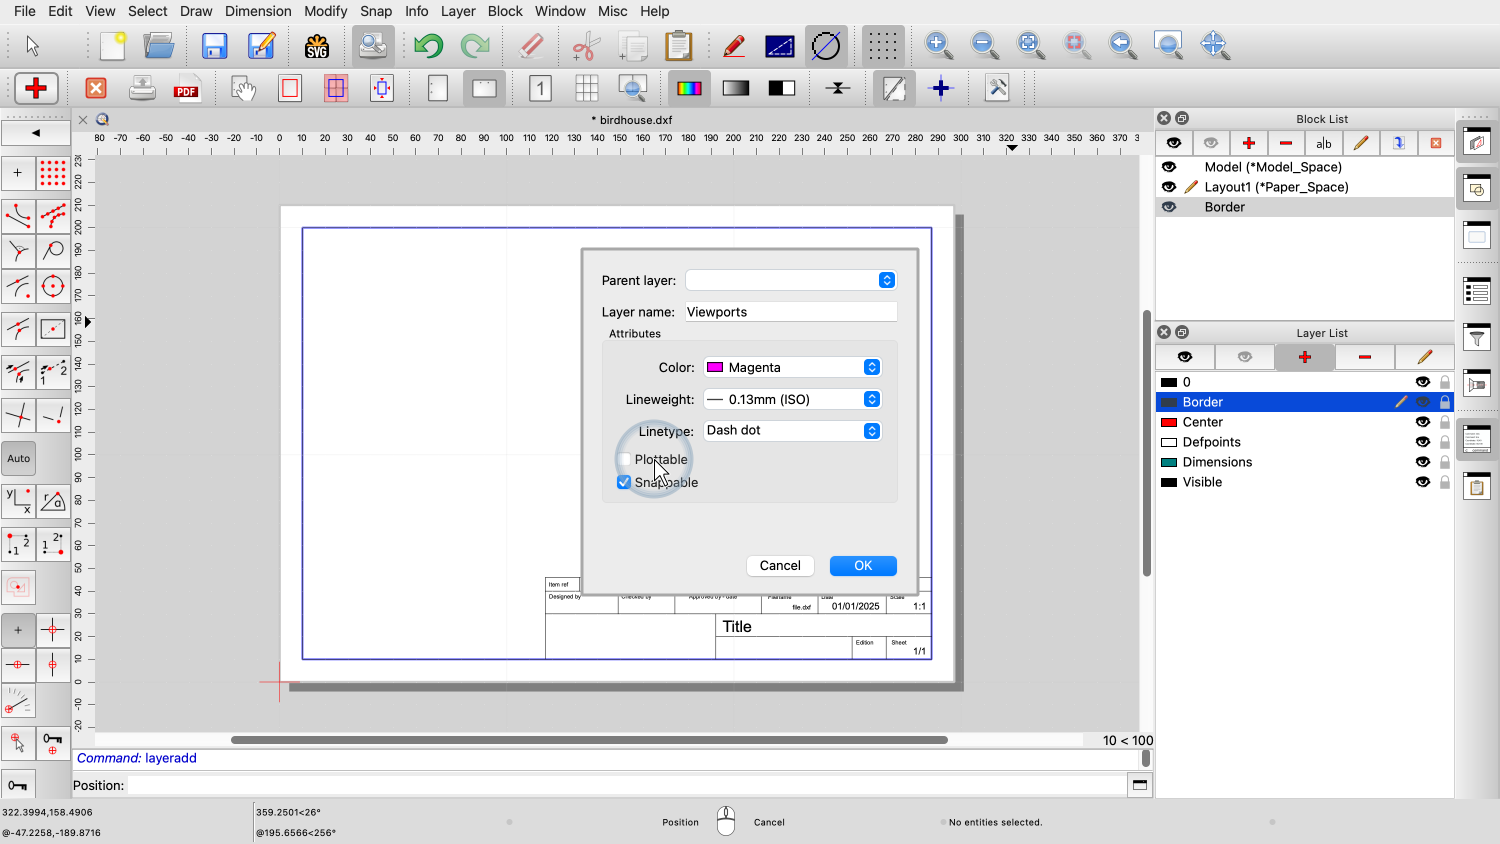
Task: Click the Export as SVG toolbar icon
Action: (x=317, y=46)
